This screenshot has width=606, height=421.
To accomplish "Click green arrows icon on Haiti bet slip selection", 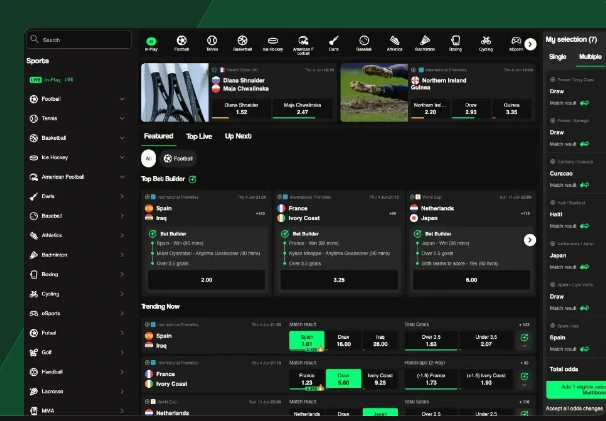I will click(584, 226).
